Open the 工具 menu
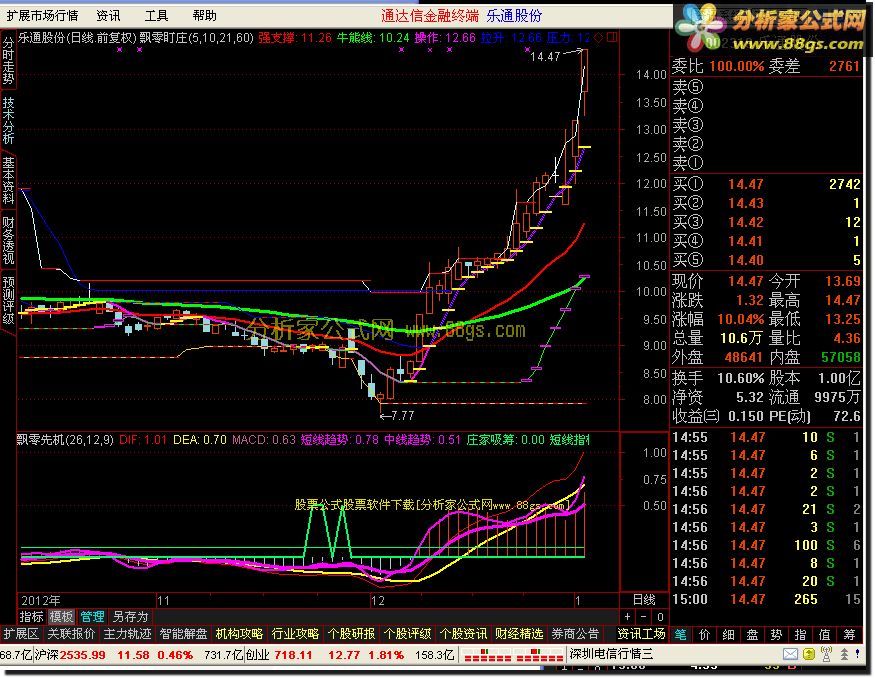875x678 pixels. pyautogui.click(x=156, y=16)
